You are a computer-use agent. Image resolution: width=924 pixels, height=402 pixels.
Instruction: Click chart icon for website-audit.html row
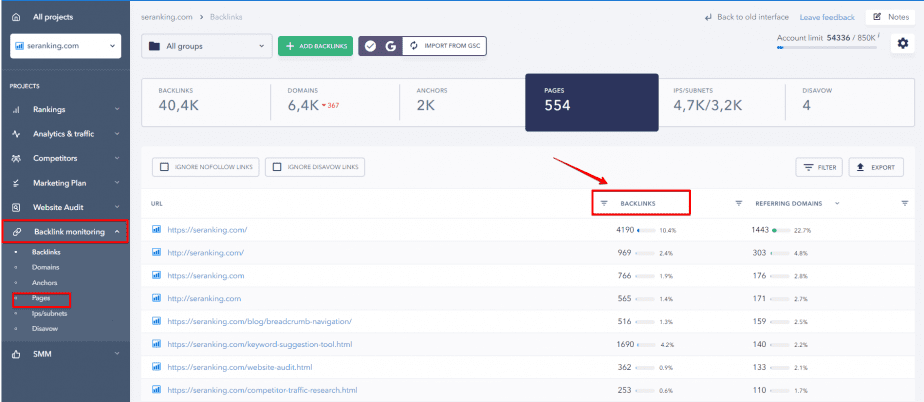pyautogui.click(x=157, y=367)
